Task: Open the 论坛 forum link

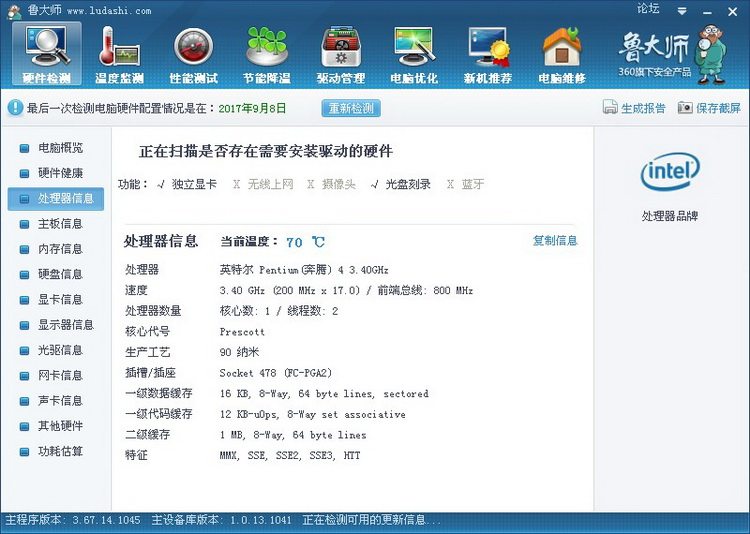Action: (648, 9)
